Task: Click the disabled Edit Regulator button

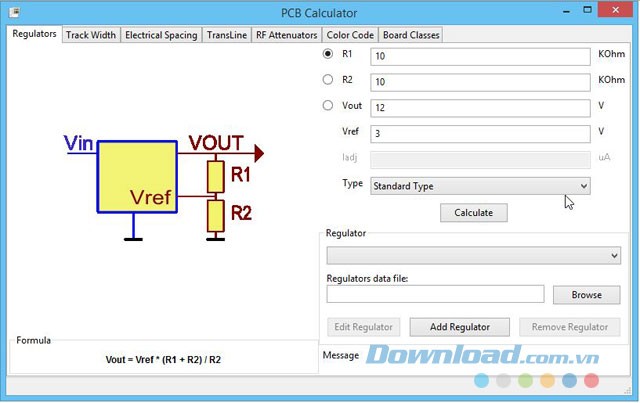Action: [x=363, y=327]
